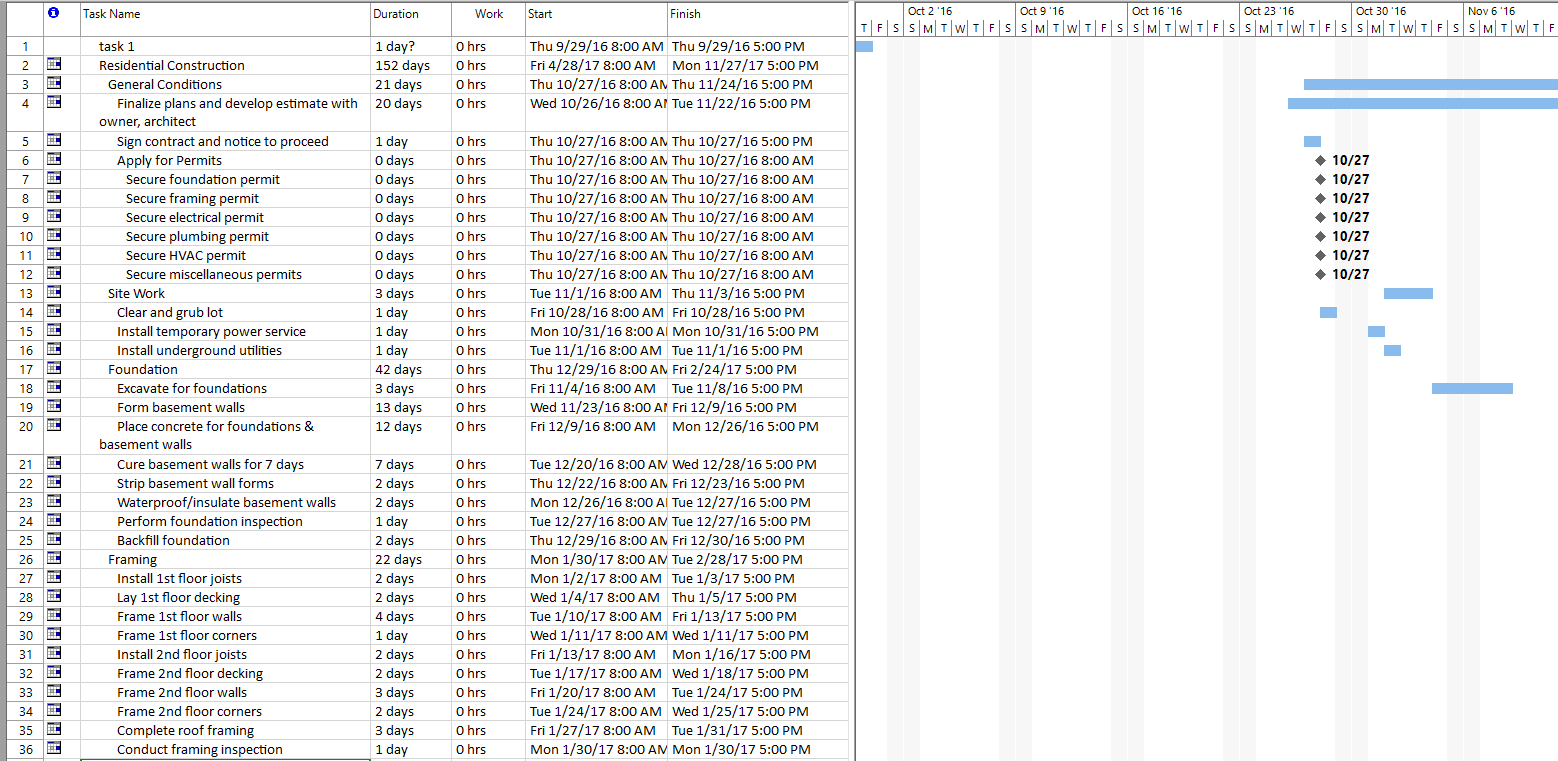Click the '0 hrs' work cell for task 1
Viewport: 1558px width, 761px height.
tap(488, 46)
